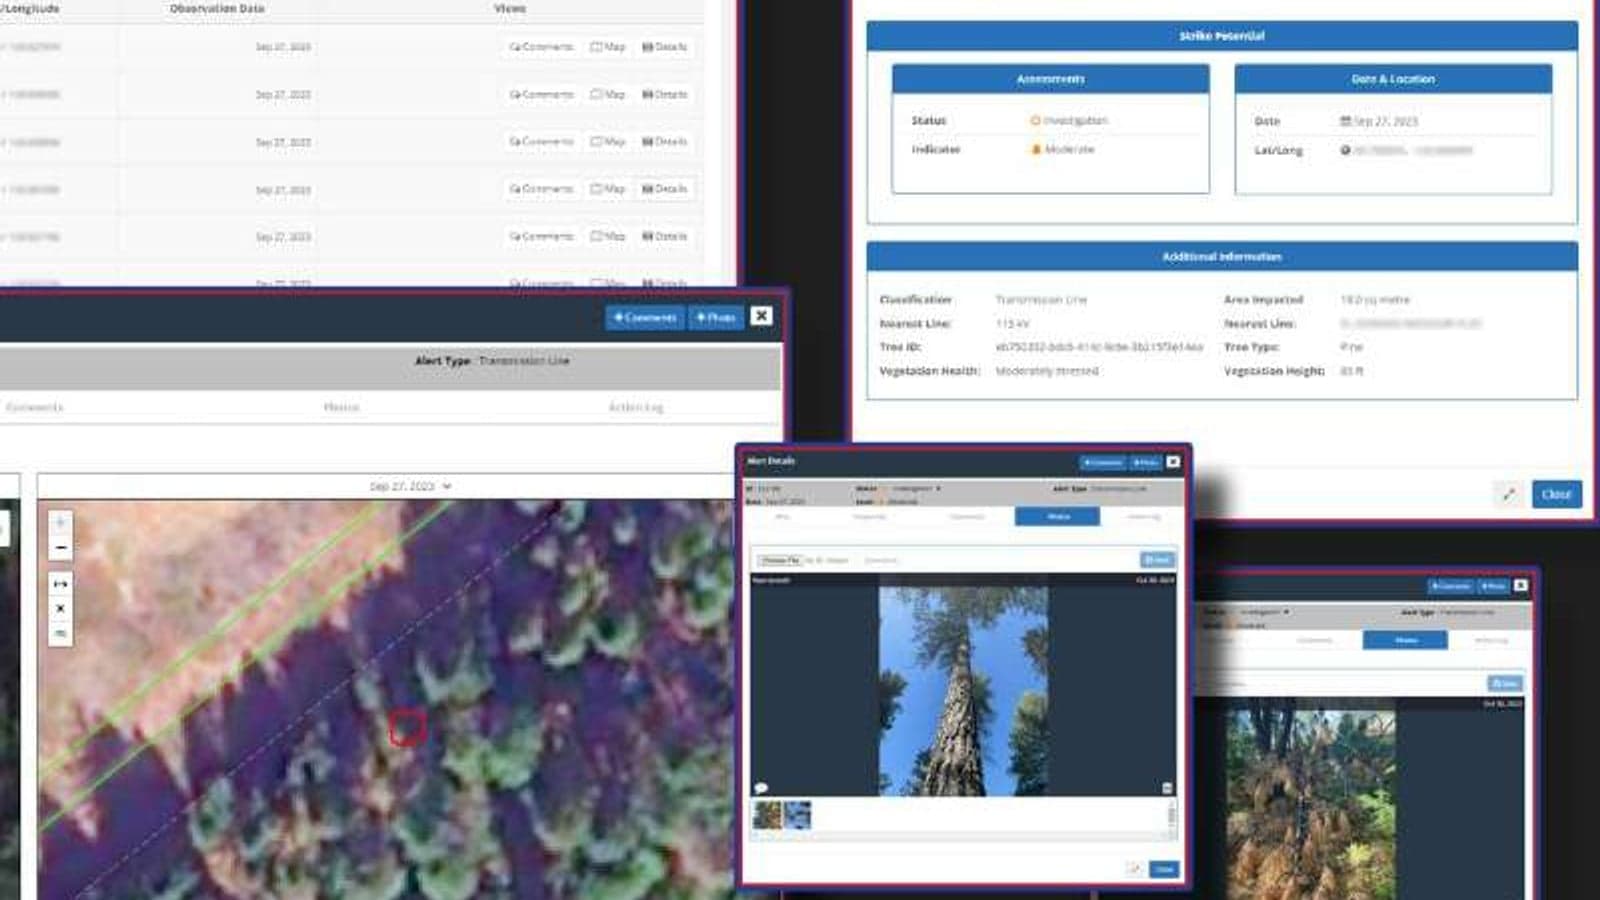Open Details for the third table row

pos(664,141)
